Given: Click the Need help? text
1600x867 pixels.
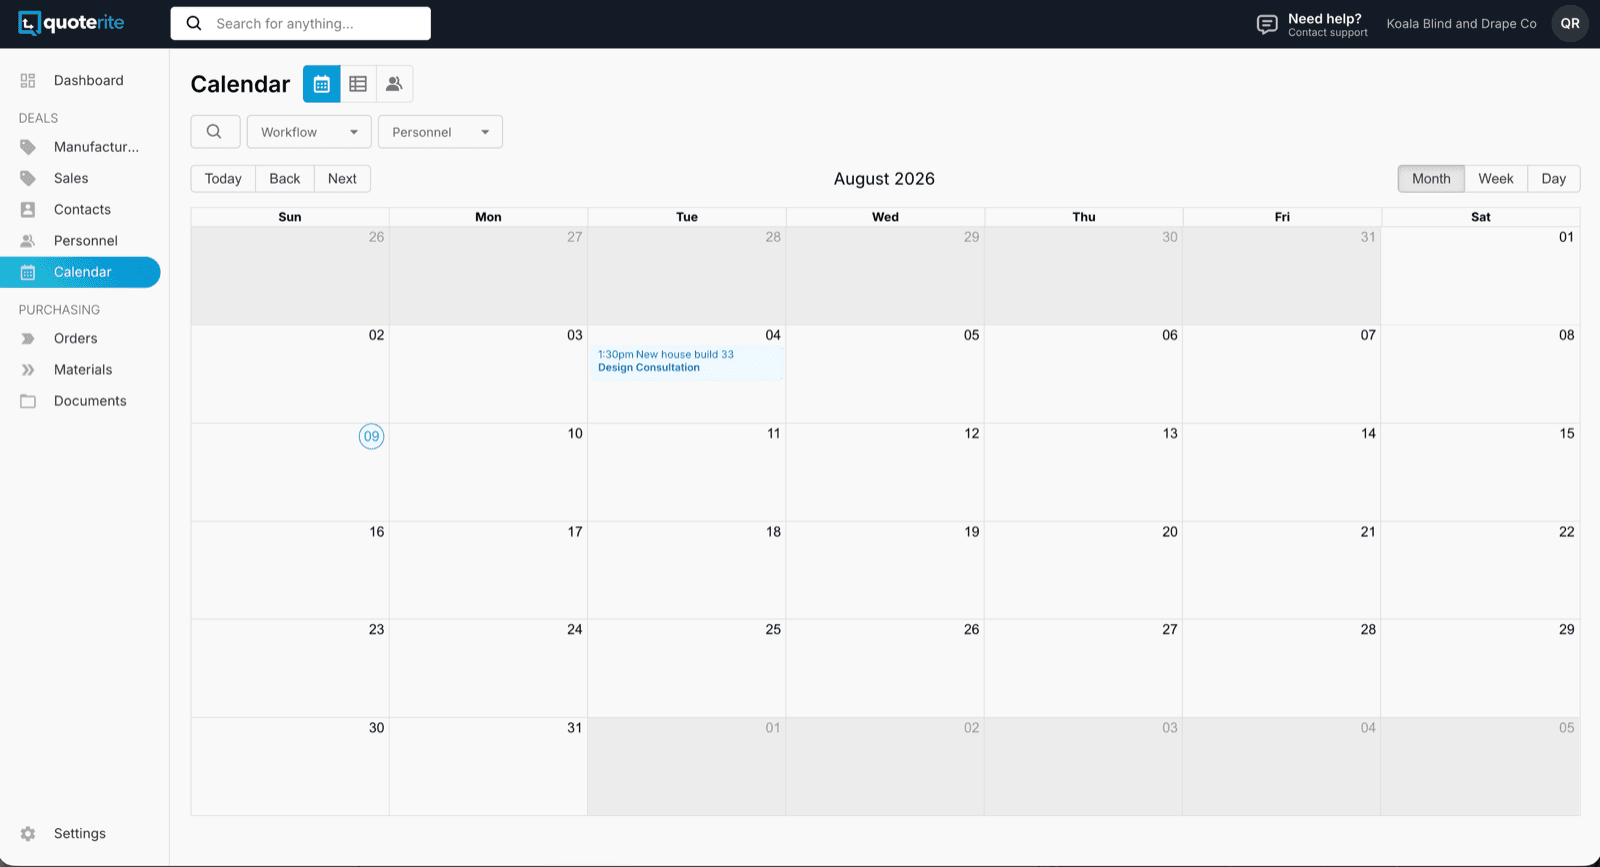Looking at the screenshot, I should 1324,18.
